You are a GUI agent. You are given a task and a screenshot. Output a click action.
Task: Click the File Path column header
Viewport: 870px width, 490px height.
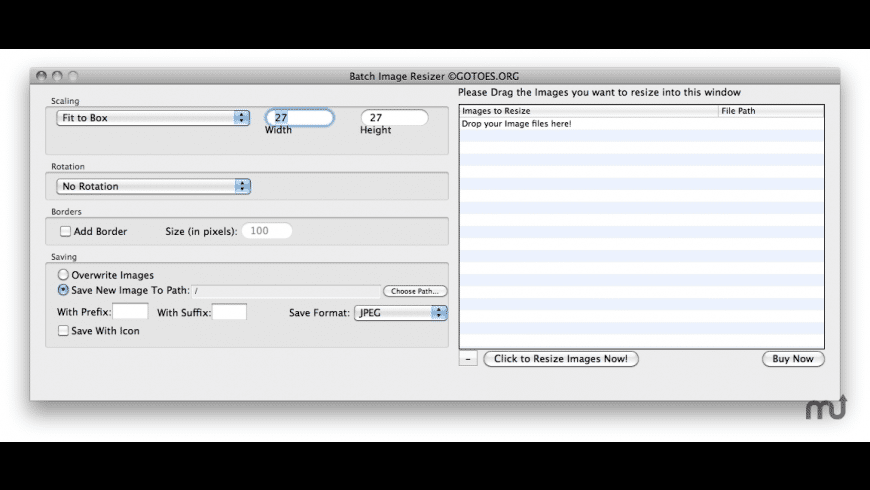[x=771, y=111]
